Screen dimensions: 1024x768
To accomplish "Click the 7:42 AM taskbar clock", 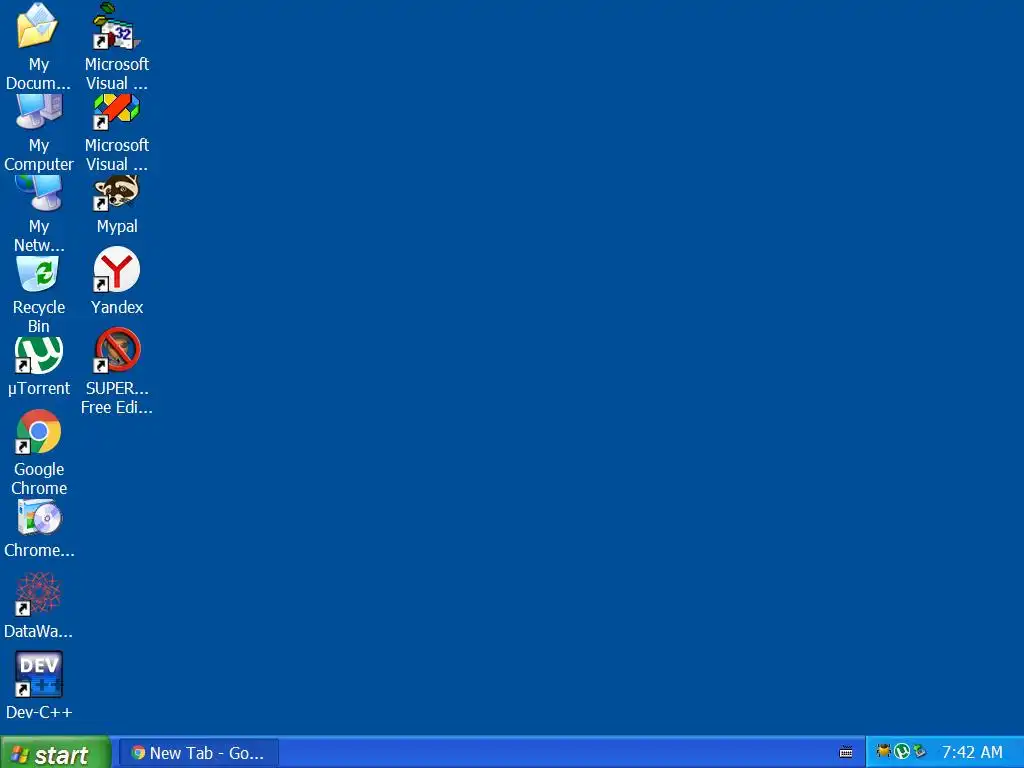I will [972, 752].
